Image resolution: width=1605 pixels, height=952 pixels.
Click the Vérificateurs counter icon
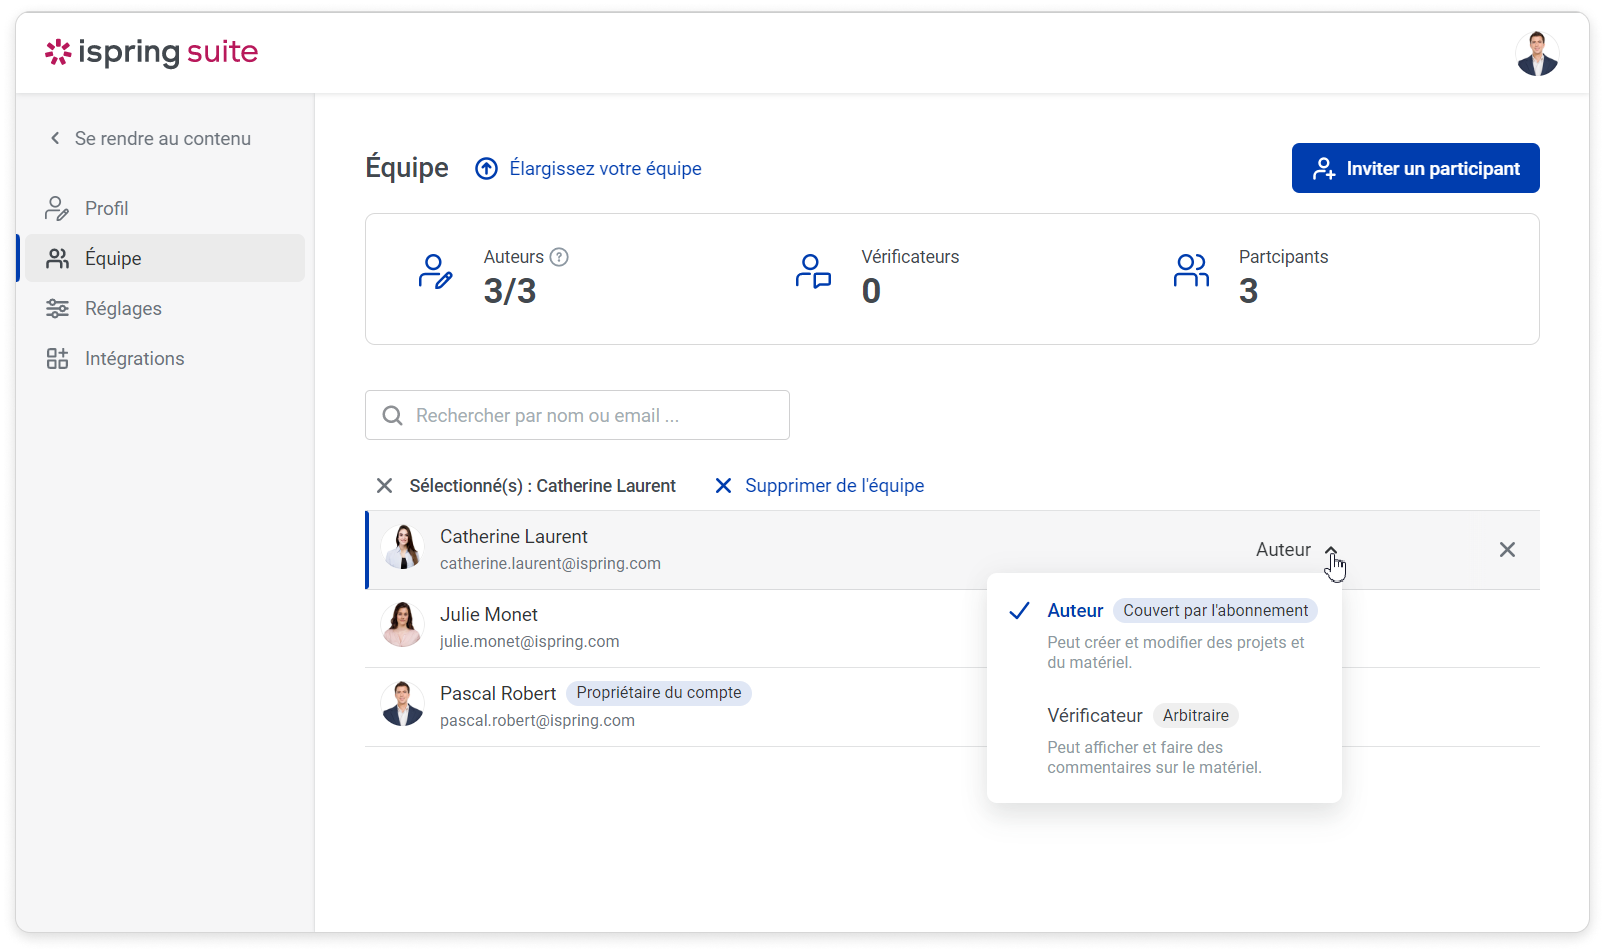pyautogui.click(x=813, y=271)
